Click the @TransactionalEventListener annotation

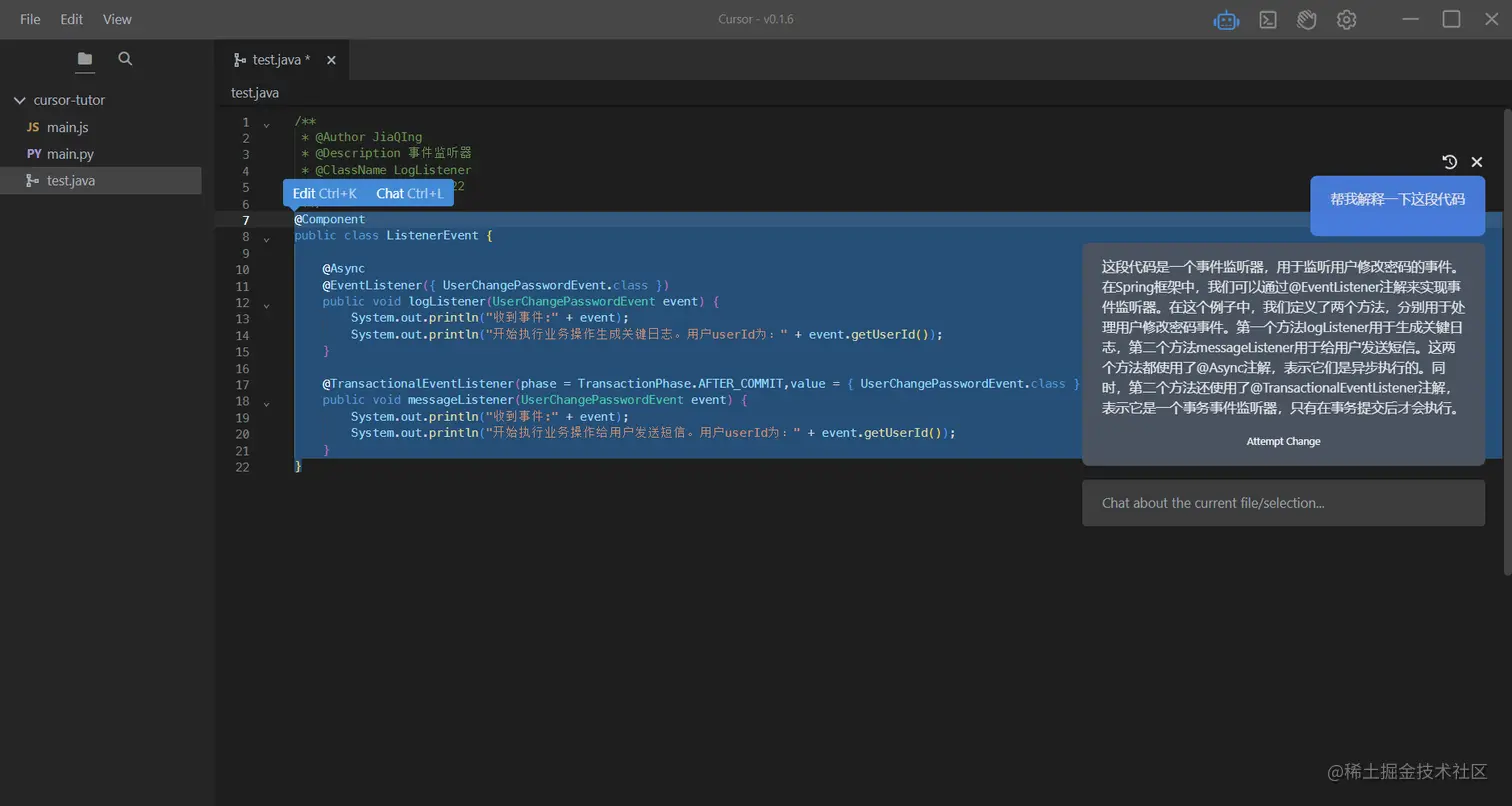[418, 383]
